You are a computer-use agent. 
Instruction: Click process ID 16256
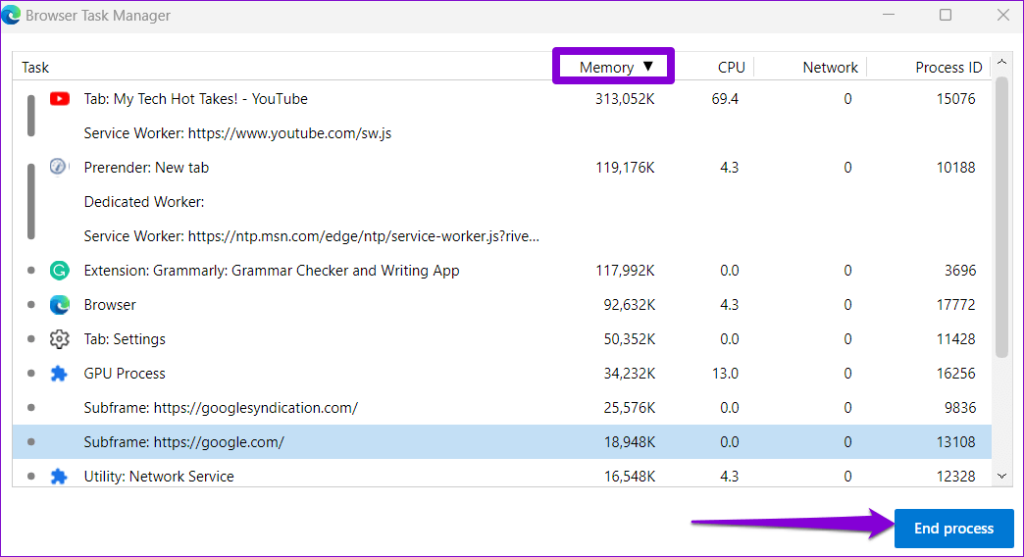point(955,374)
